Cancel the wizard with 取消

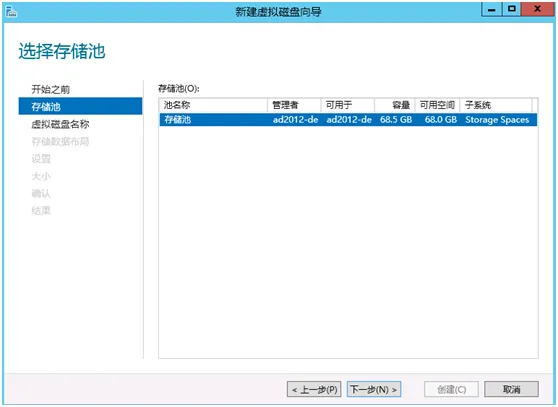tap(511, 389)
